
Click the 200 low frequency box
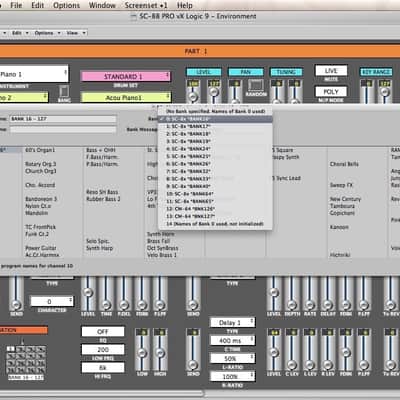[x=103, y=349]
